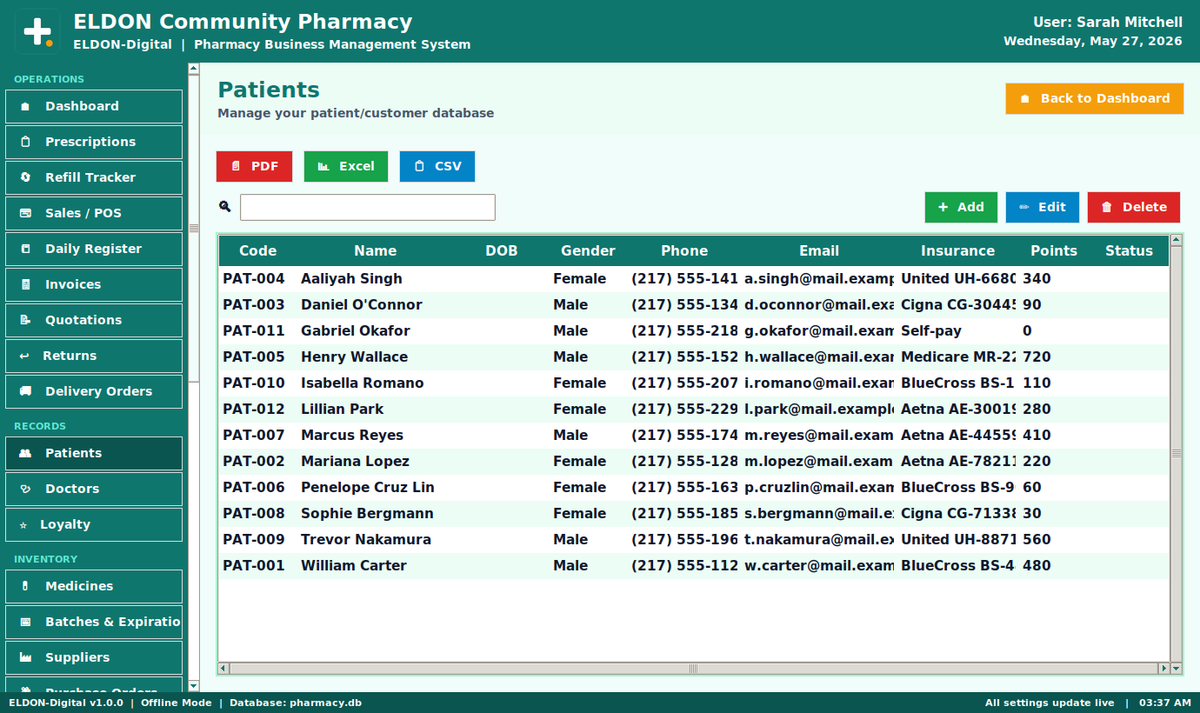
Task: Click the red Delete button
Action: point(1134,207)
